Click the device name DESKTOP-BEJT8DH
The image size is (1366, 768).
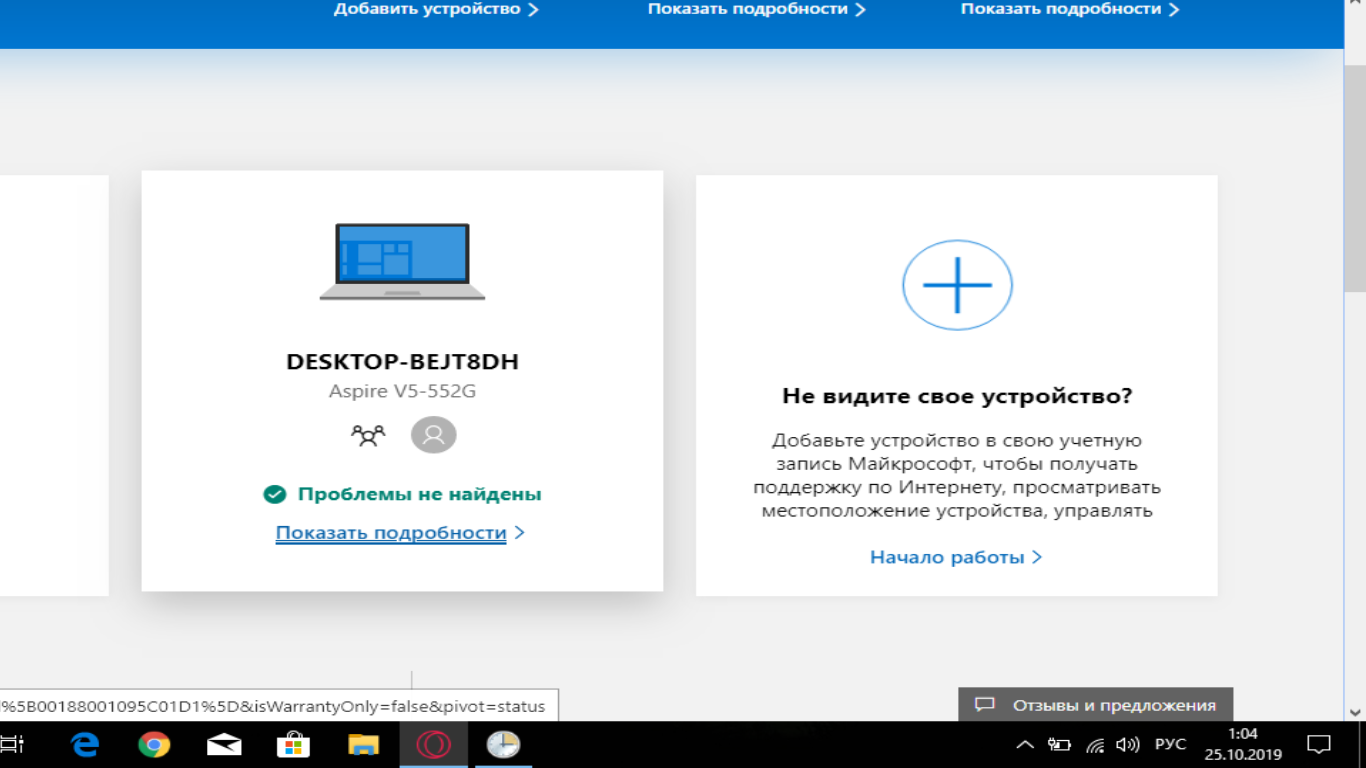(402, 362)
